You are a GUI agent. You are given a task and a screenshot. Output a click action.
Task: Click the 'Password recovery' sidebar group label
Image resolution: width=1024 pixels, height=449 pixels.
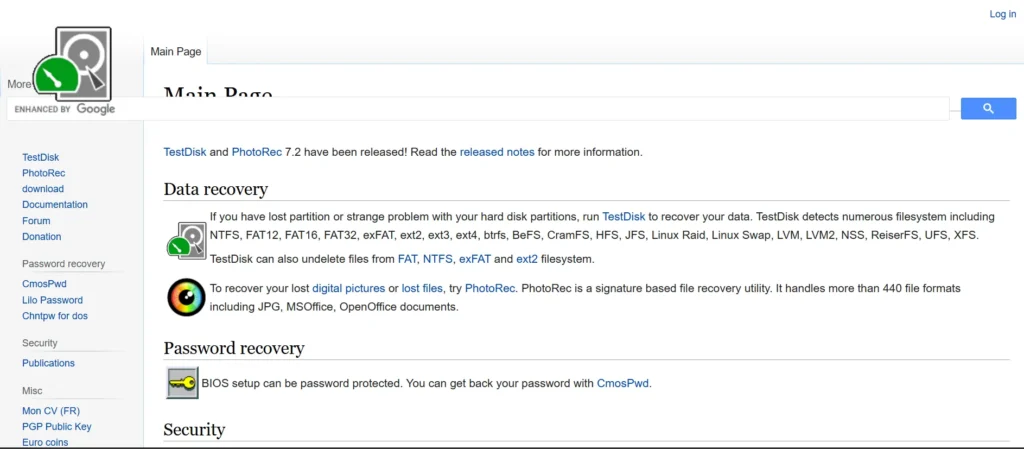tap(63, 264)
